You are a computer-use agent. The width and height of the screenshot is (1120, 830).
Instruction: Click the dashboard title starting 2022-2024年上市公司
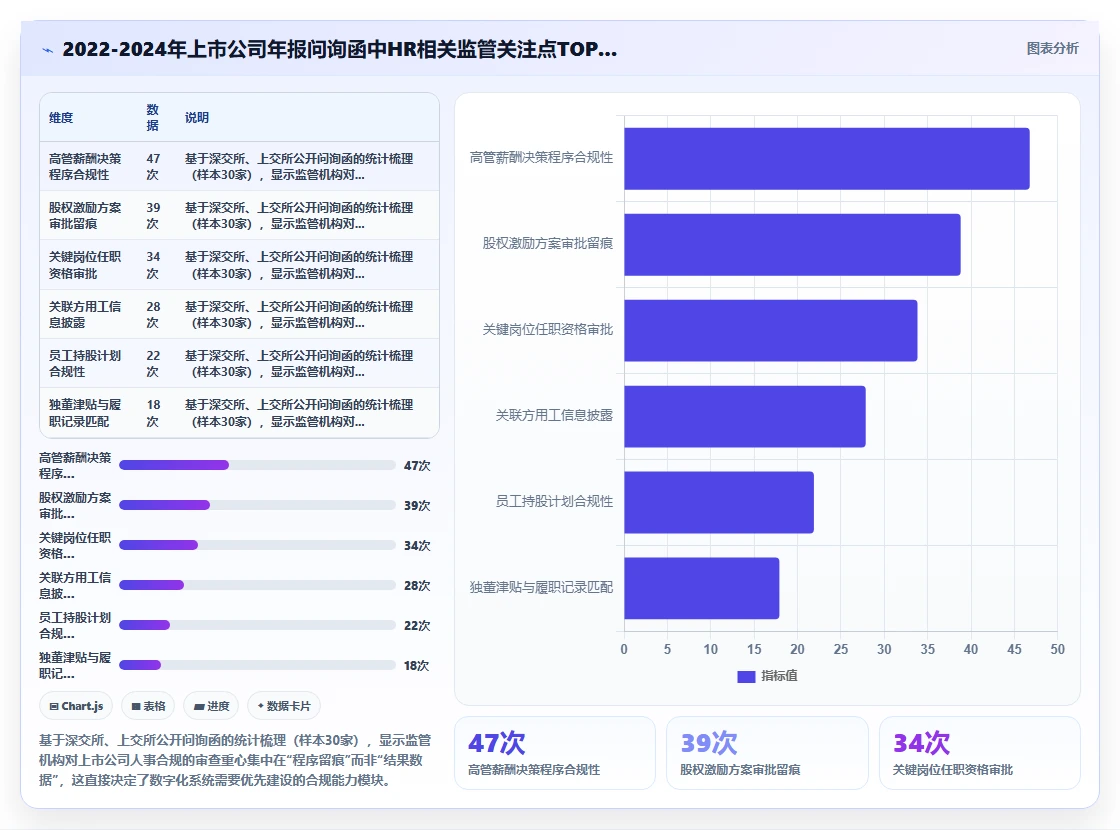click(x=339, y=49)
